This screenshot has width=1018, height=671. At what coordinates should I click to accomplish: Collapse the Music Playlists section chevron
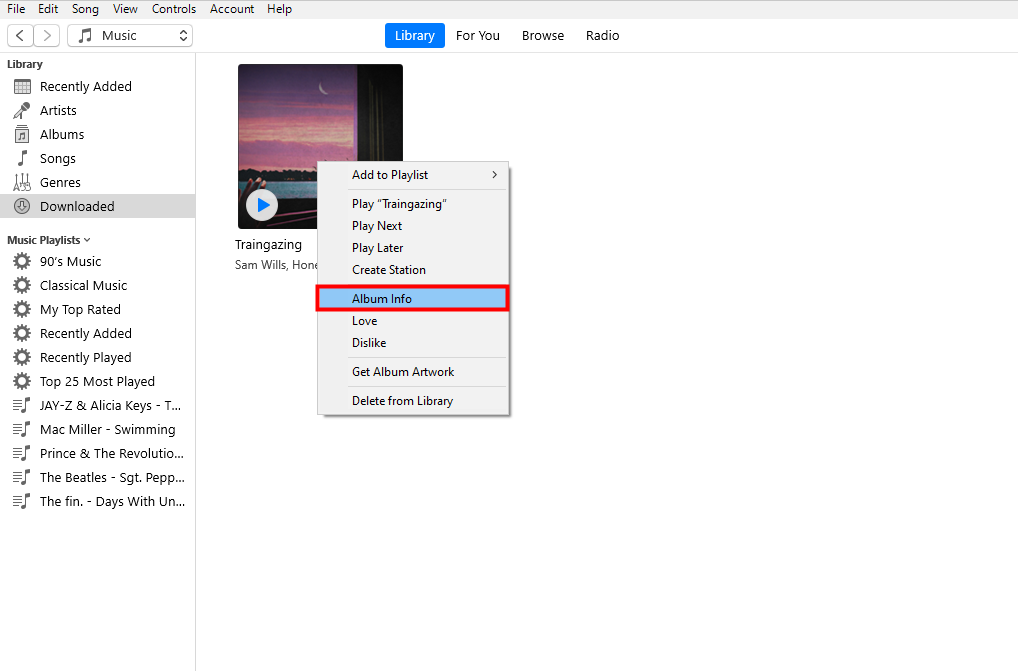pyautogui.click(x=87, y=240)
